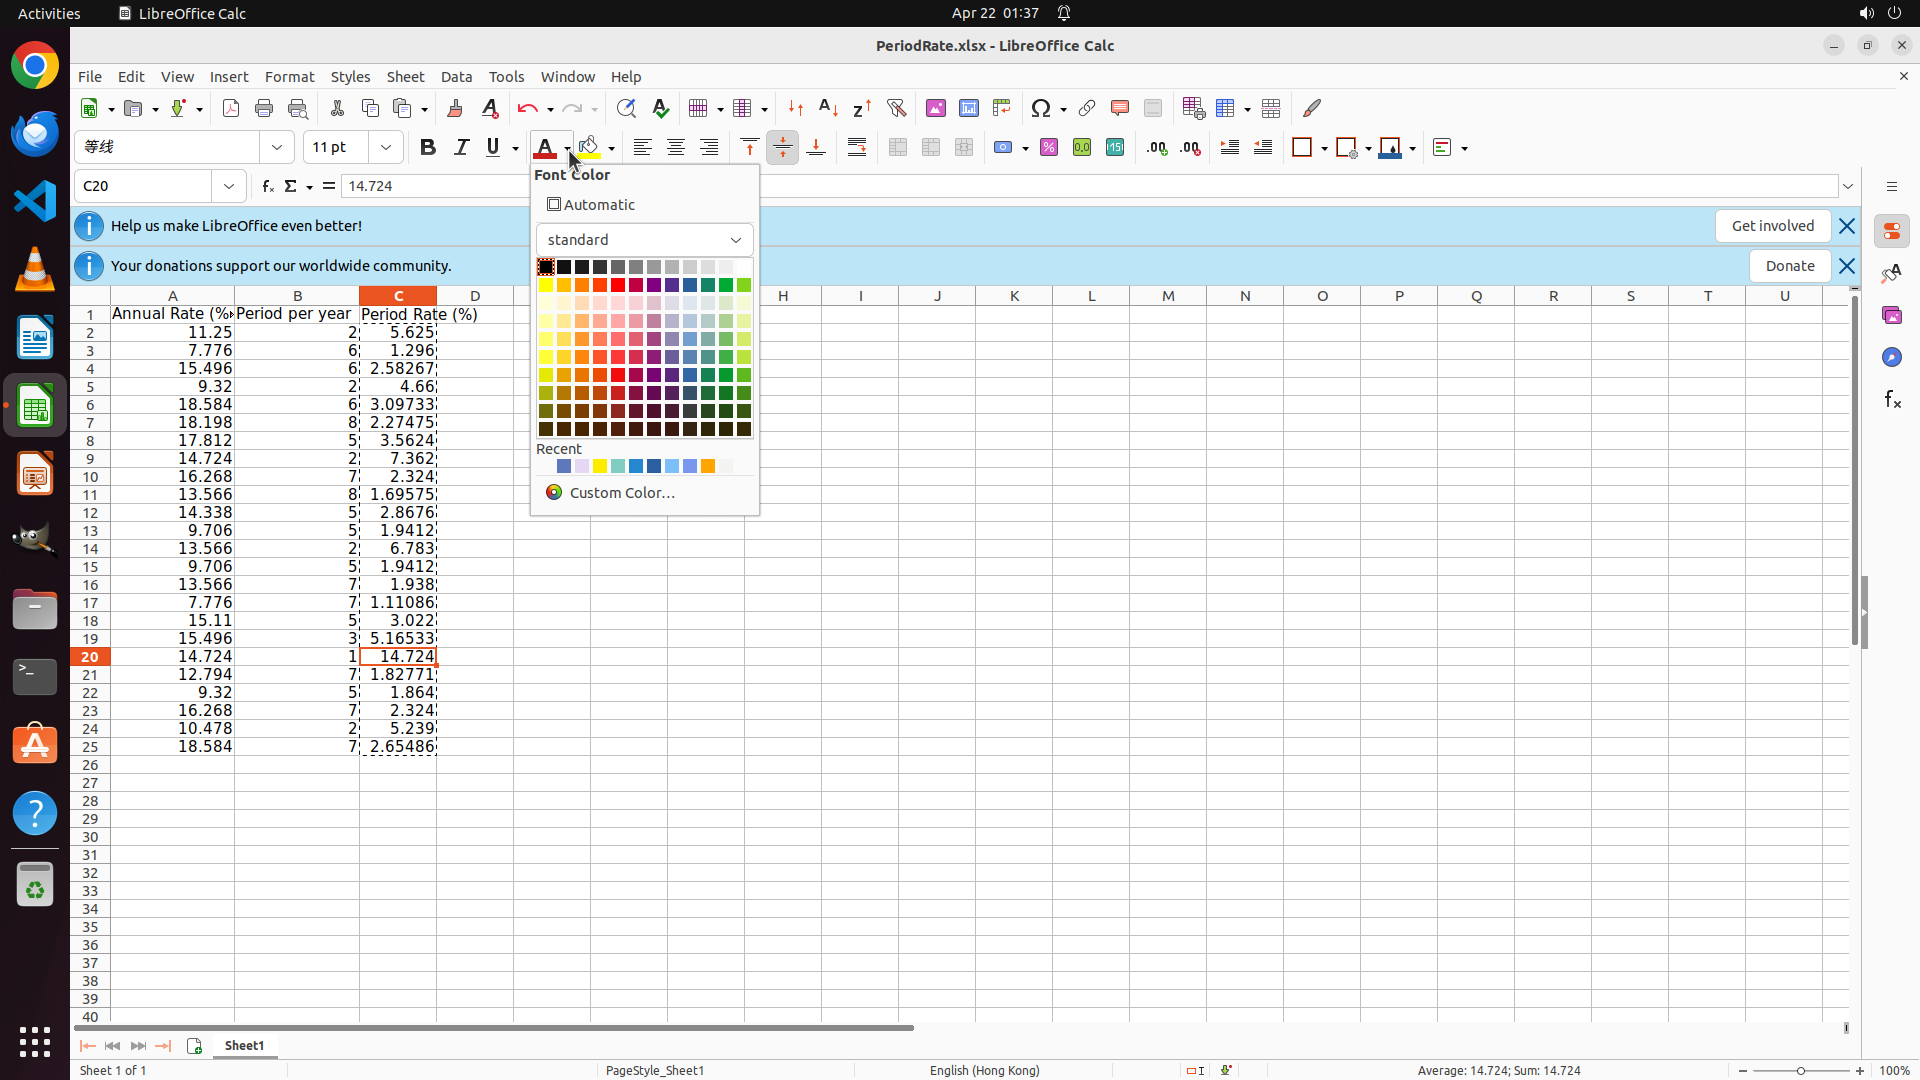
Task: Click the AutoFilter icon
Action: [x=896, y=108]
